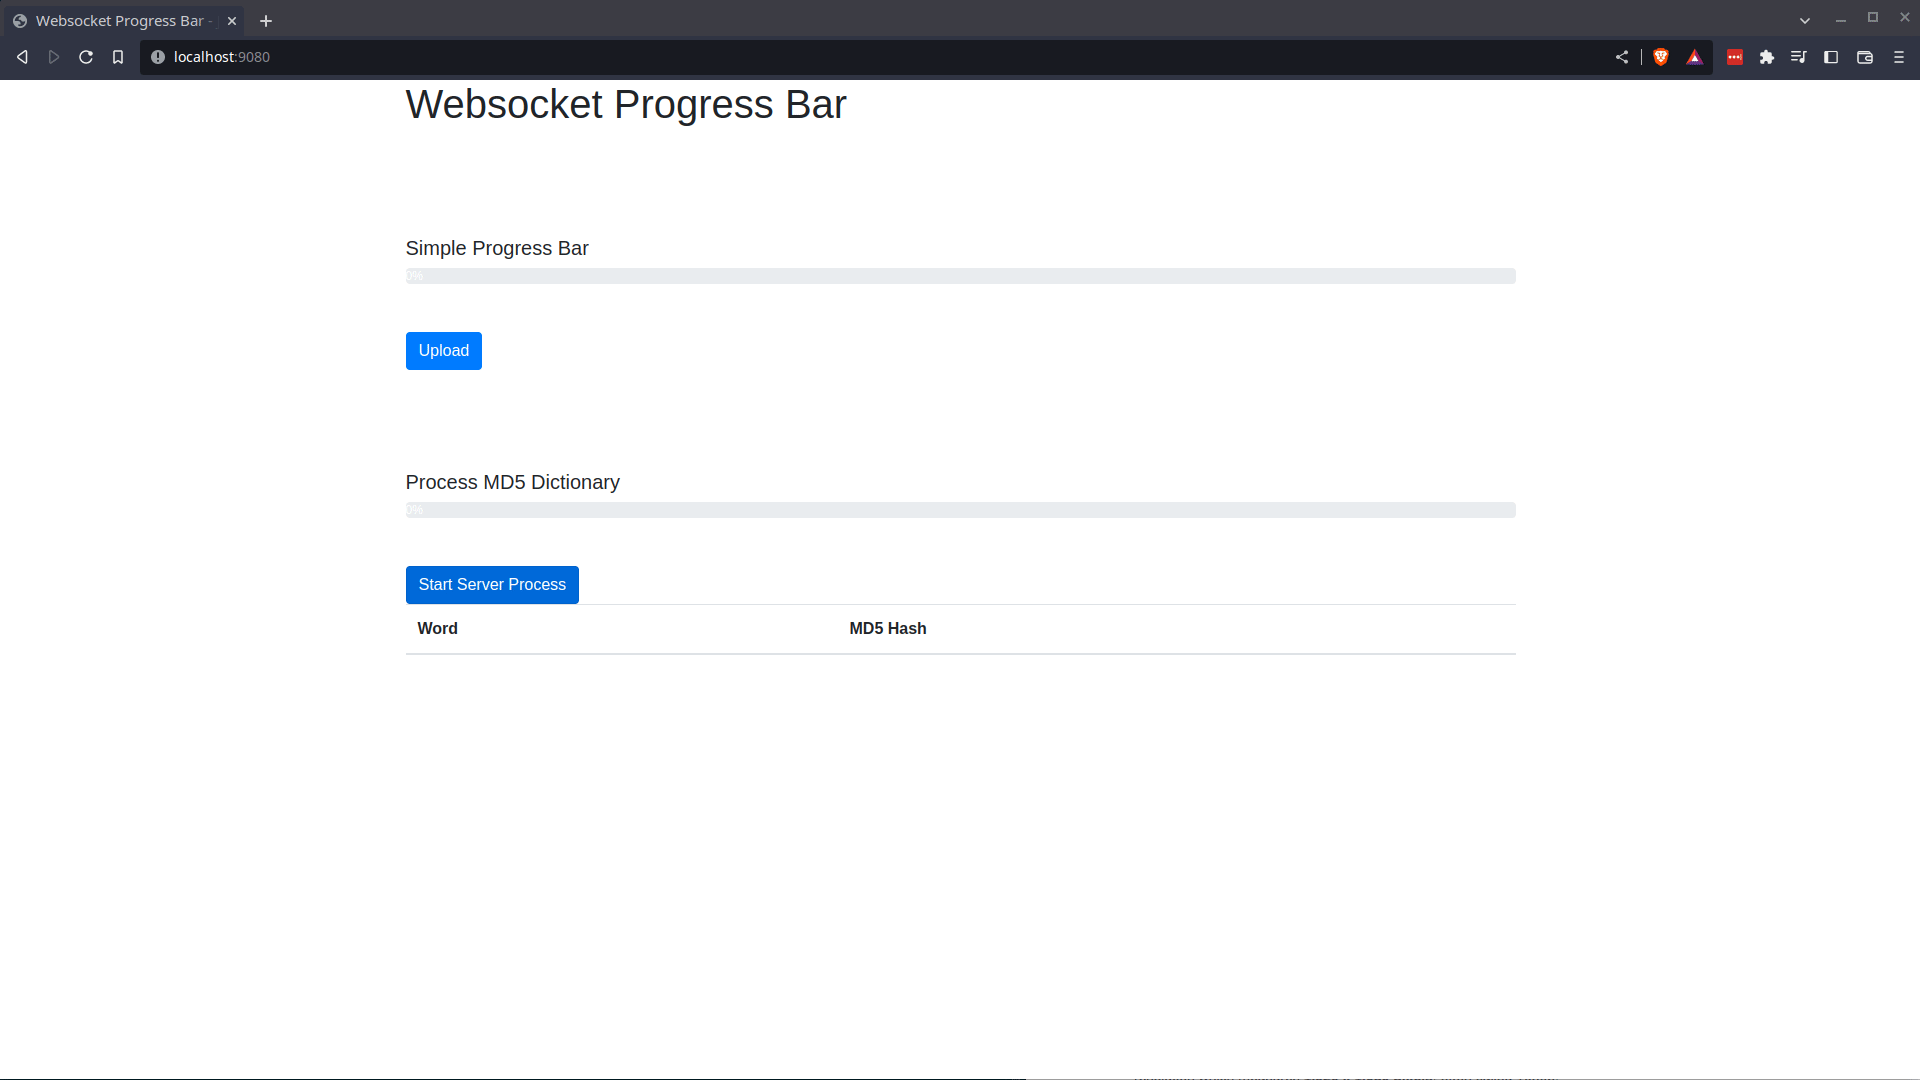Click the Upload button
Image resolution: width=1920 pixels, height=1080 pixels.
(444, 351)
